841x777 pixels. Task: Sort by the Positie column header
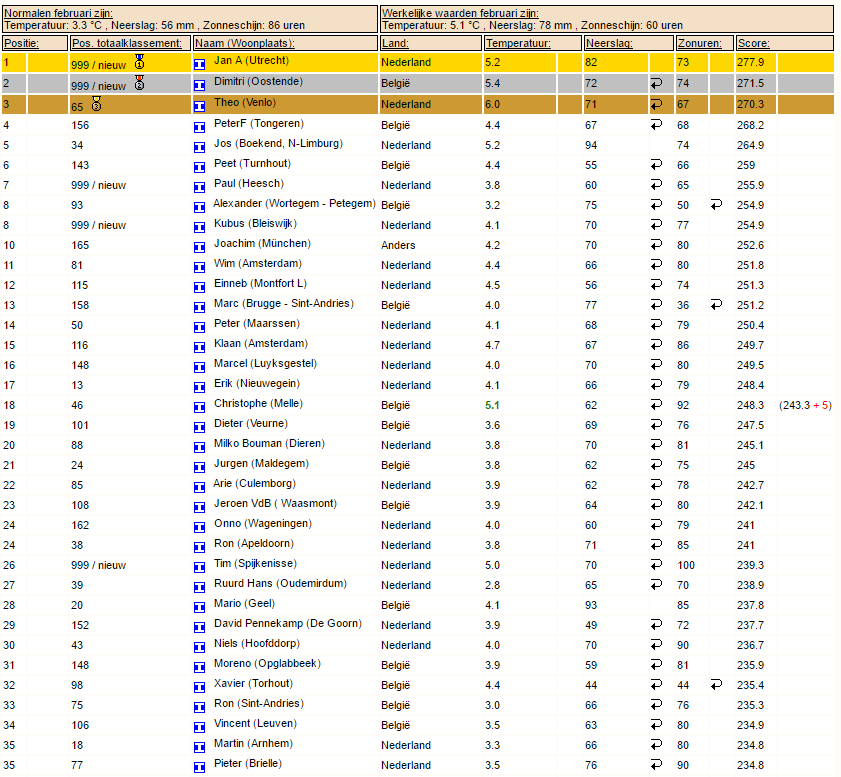(x=21, y=43)
